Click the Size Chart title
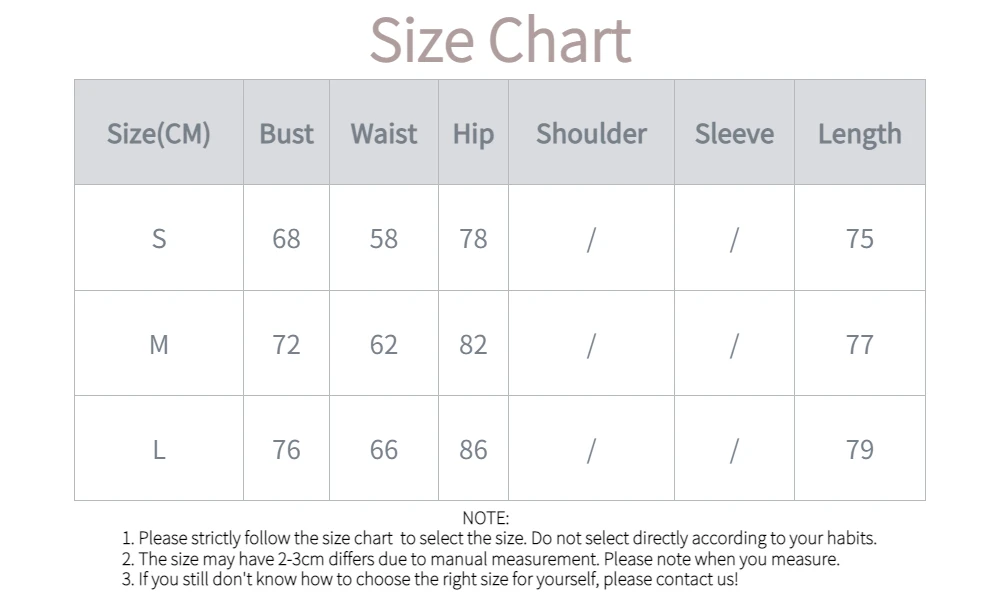This screenshot has height=600, width=1000. click(x=500, y=40)
